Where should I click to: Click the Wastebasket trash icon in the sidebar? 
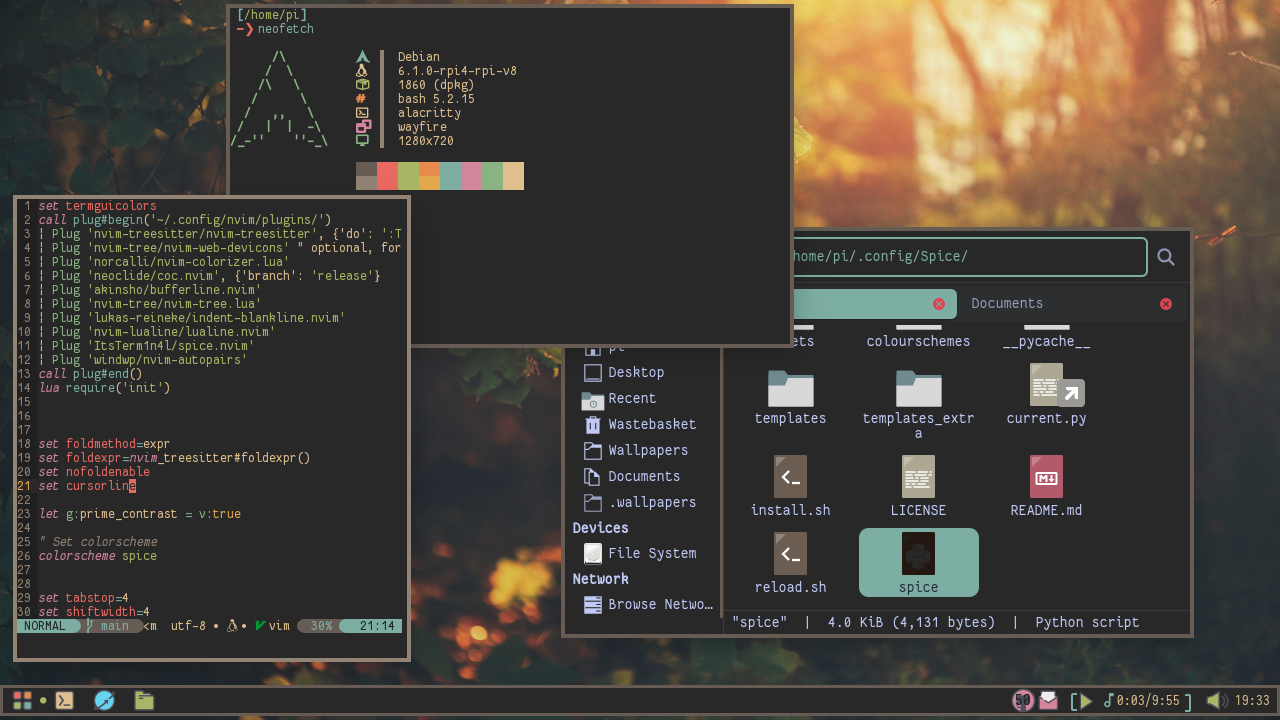pyautogui.click(x=592, y=424)
